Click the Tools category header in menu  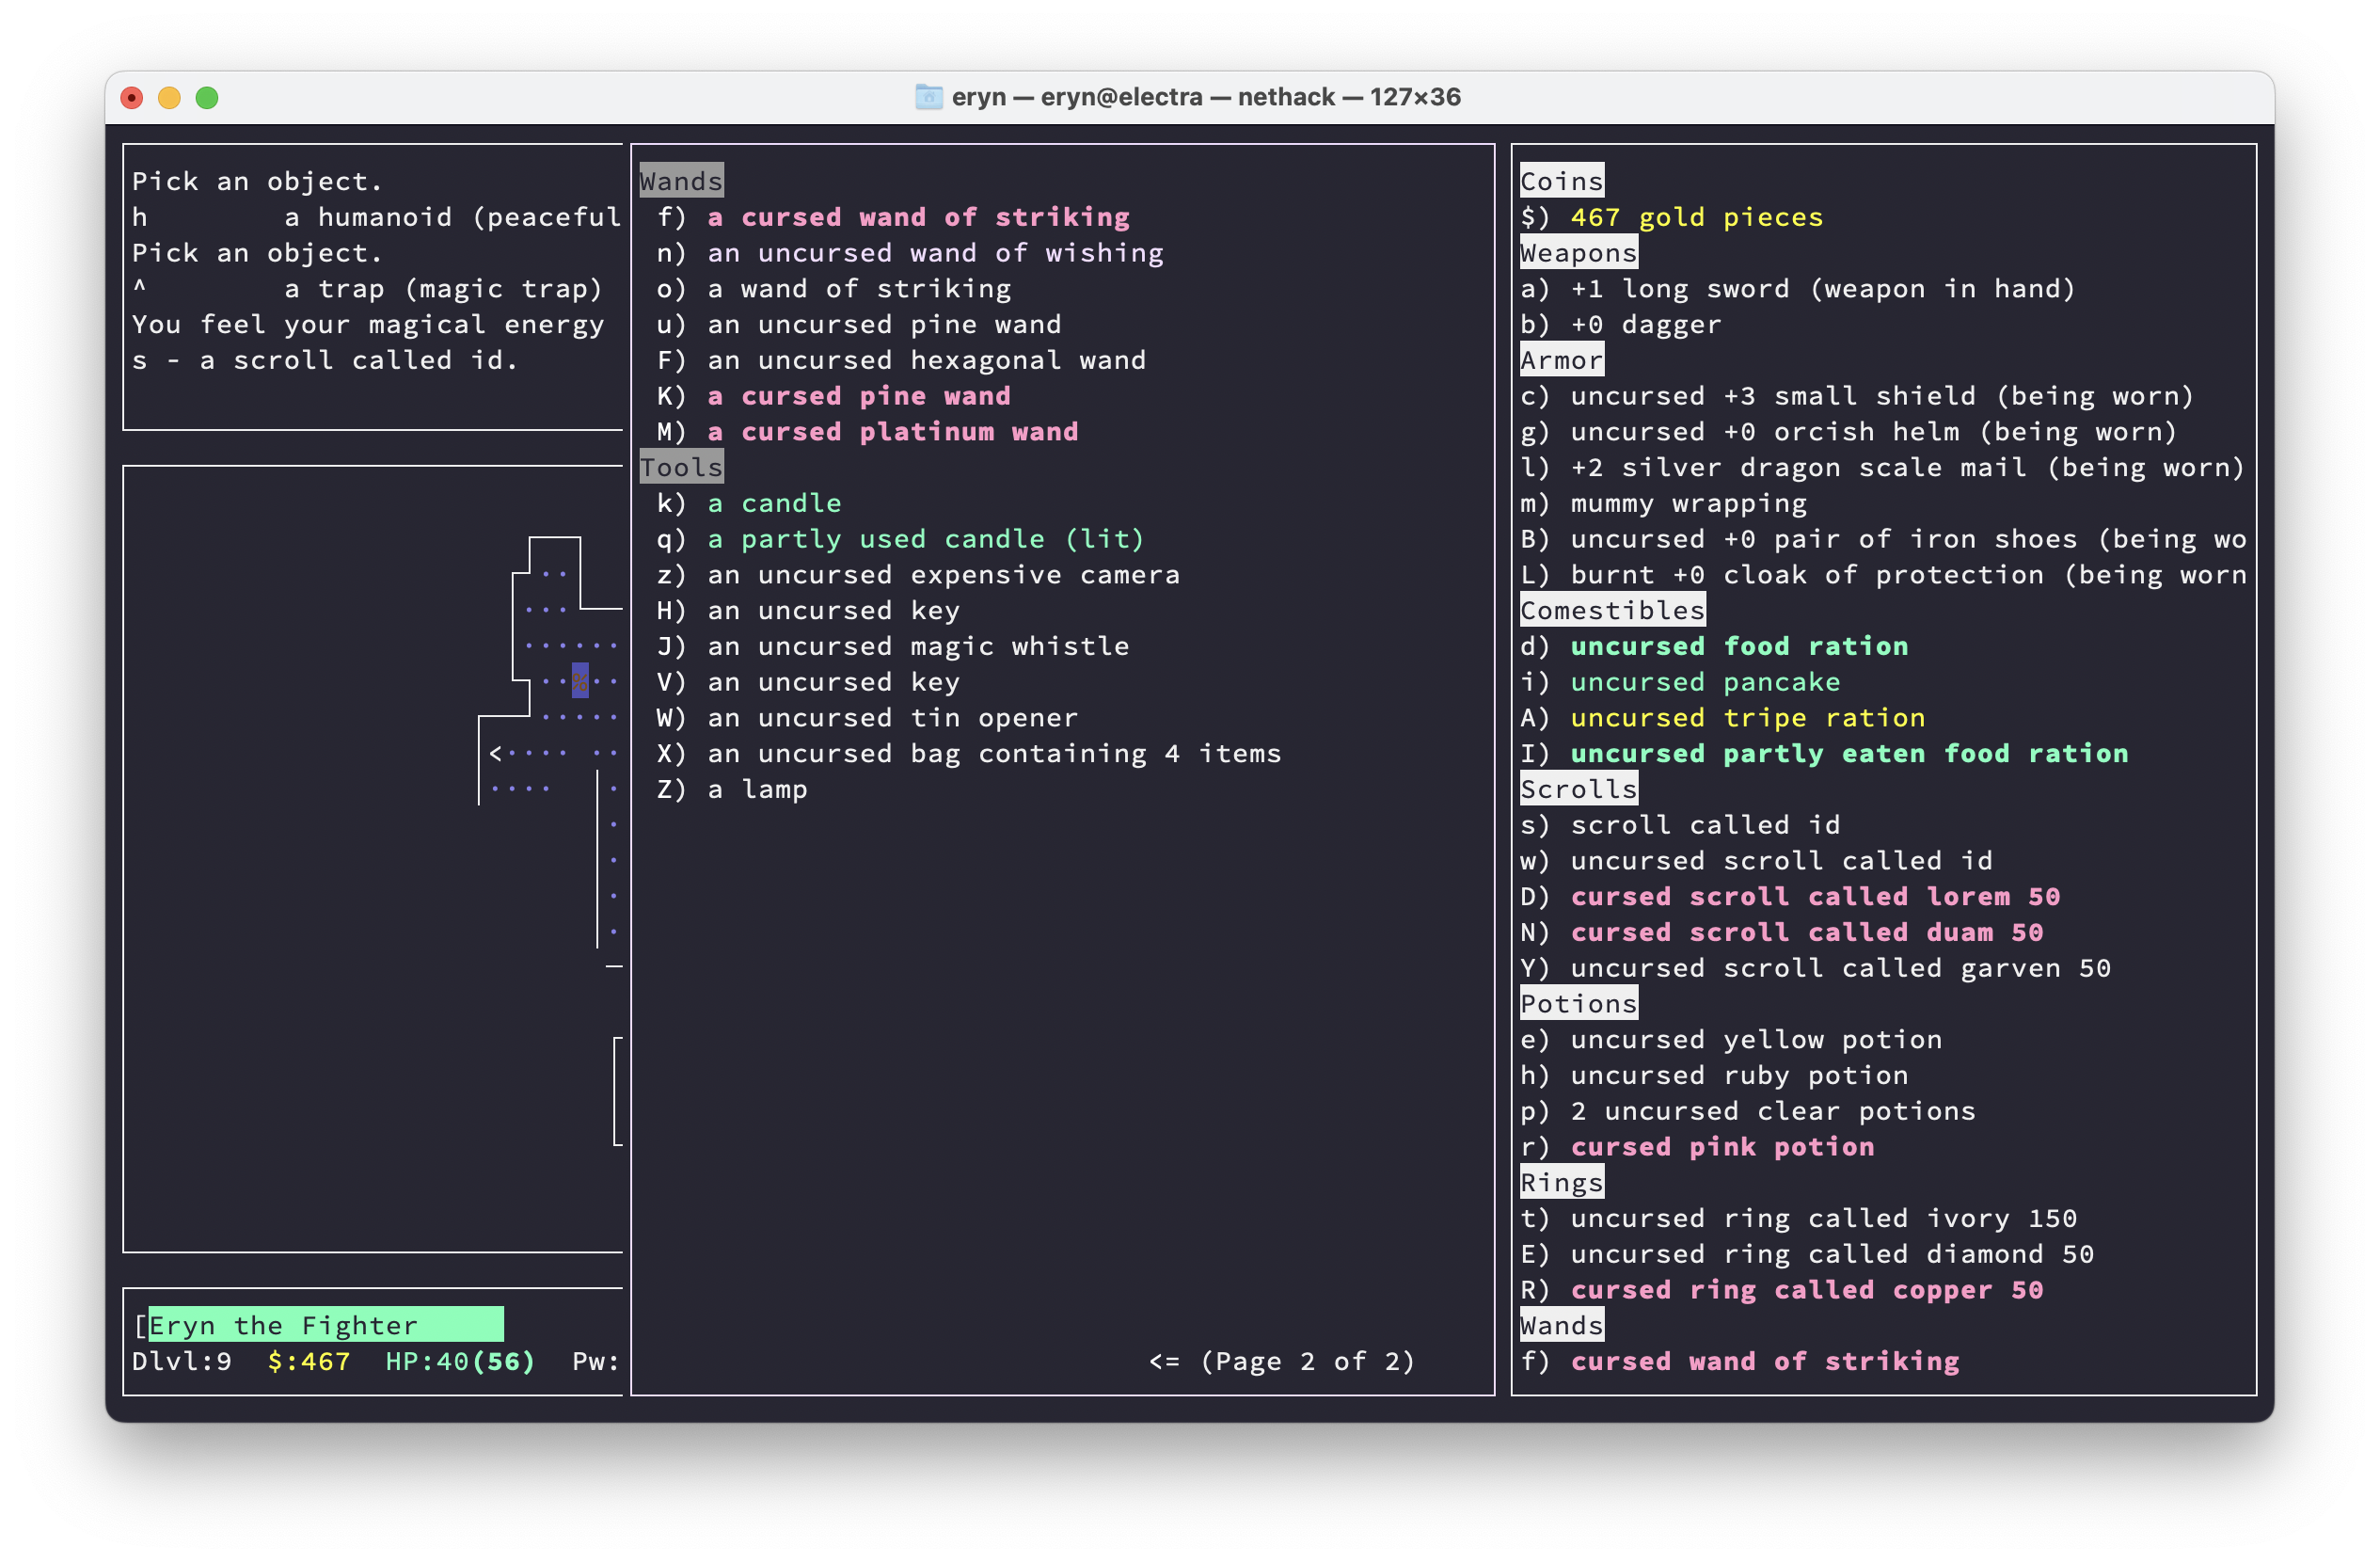681,467
